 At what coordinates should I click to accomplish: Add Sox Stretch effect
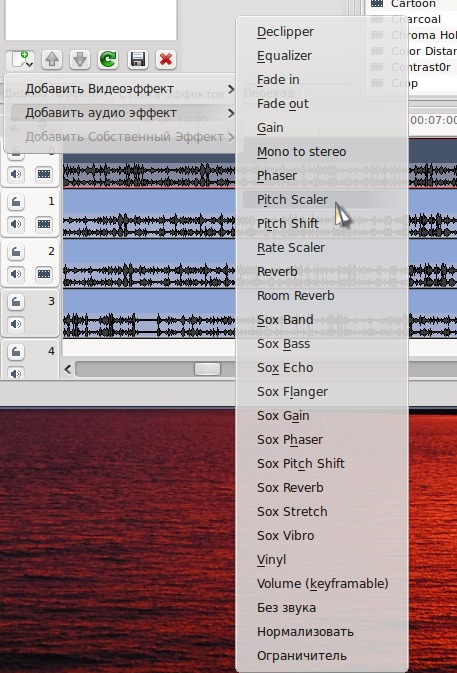click(x=322, y=512)
